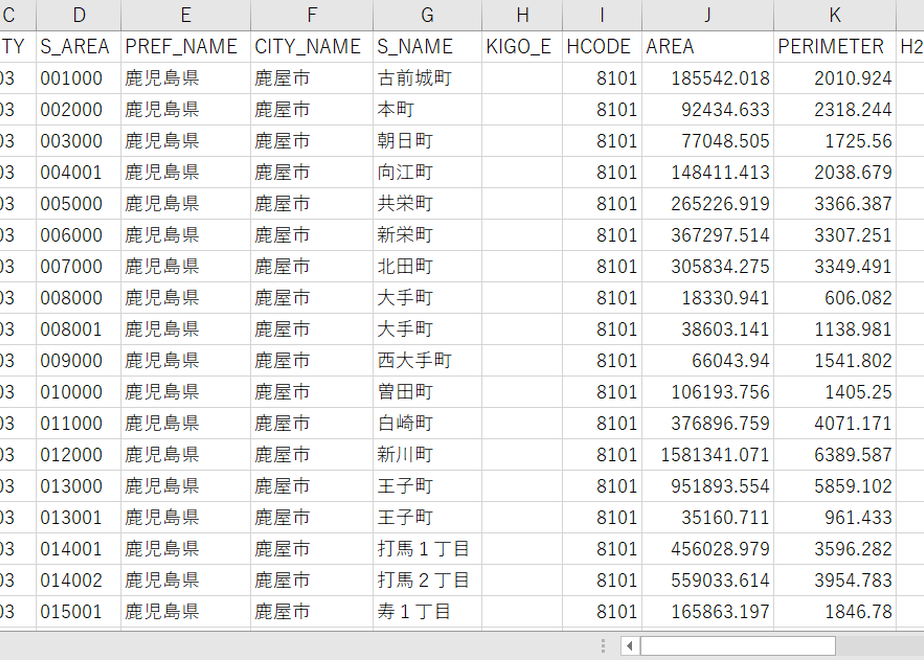Click the horizontal scrollbar thumb
This screenshot has width=924, height=660.
(738, 646)
